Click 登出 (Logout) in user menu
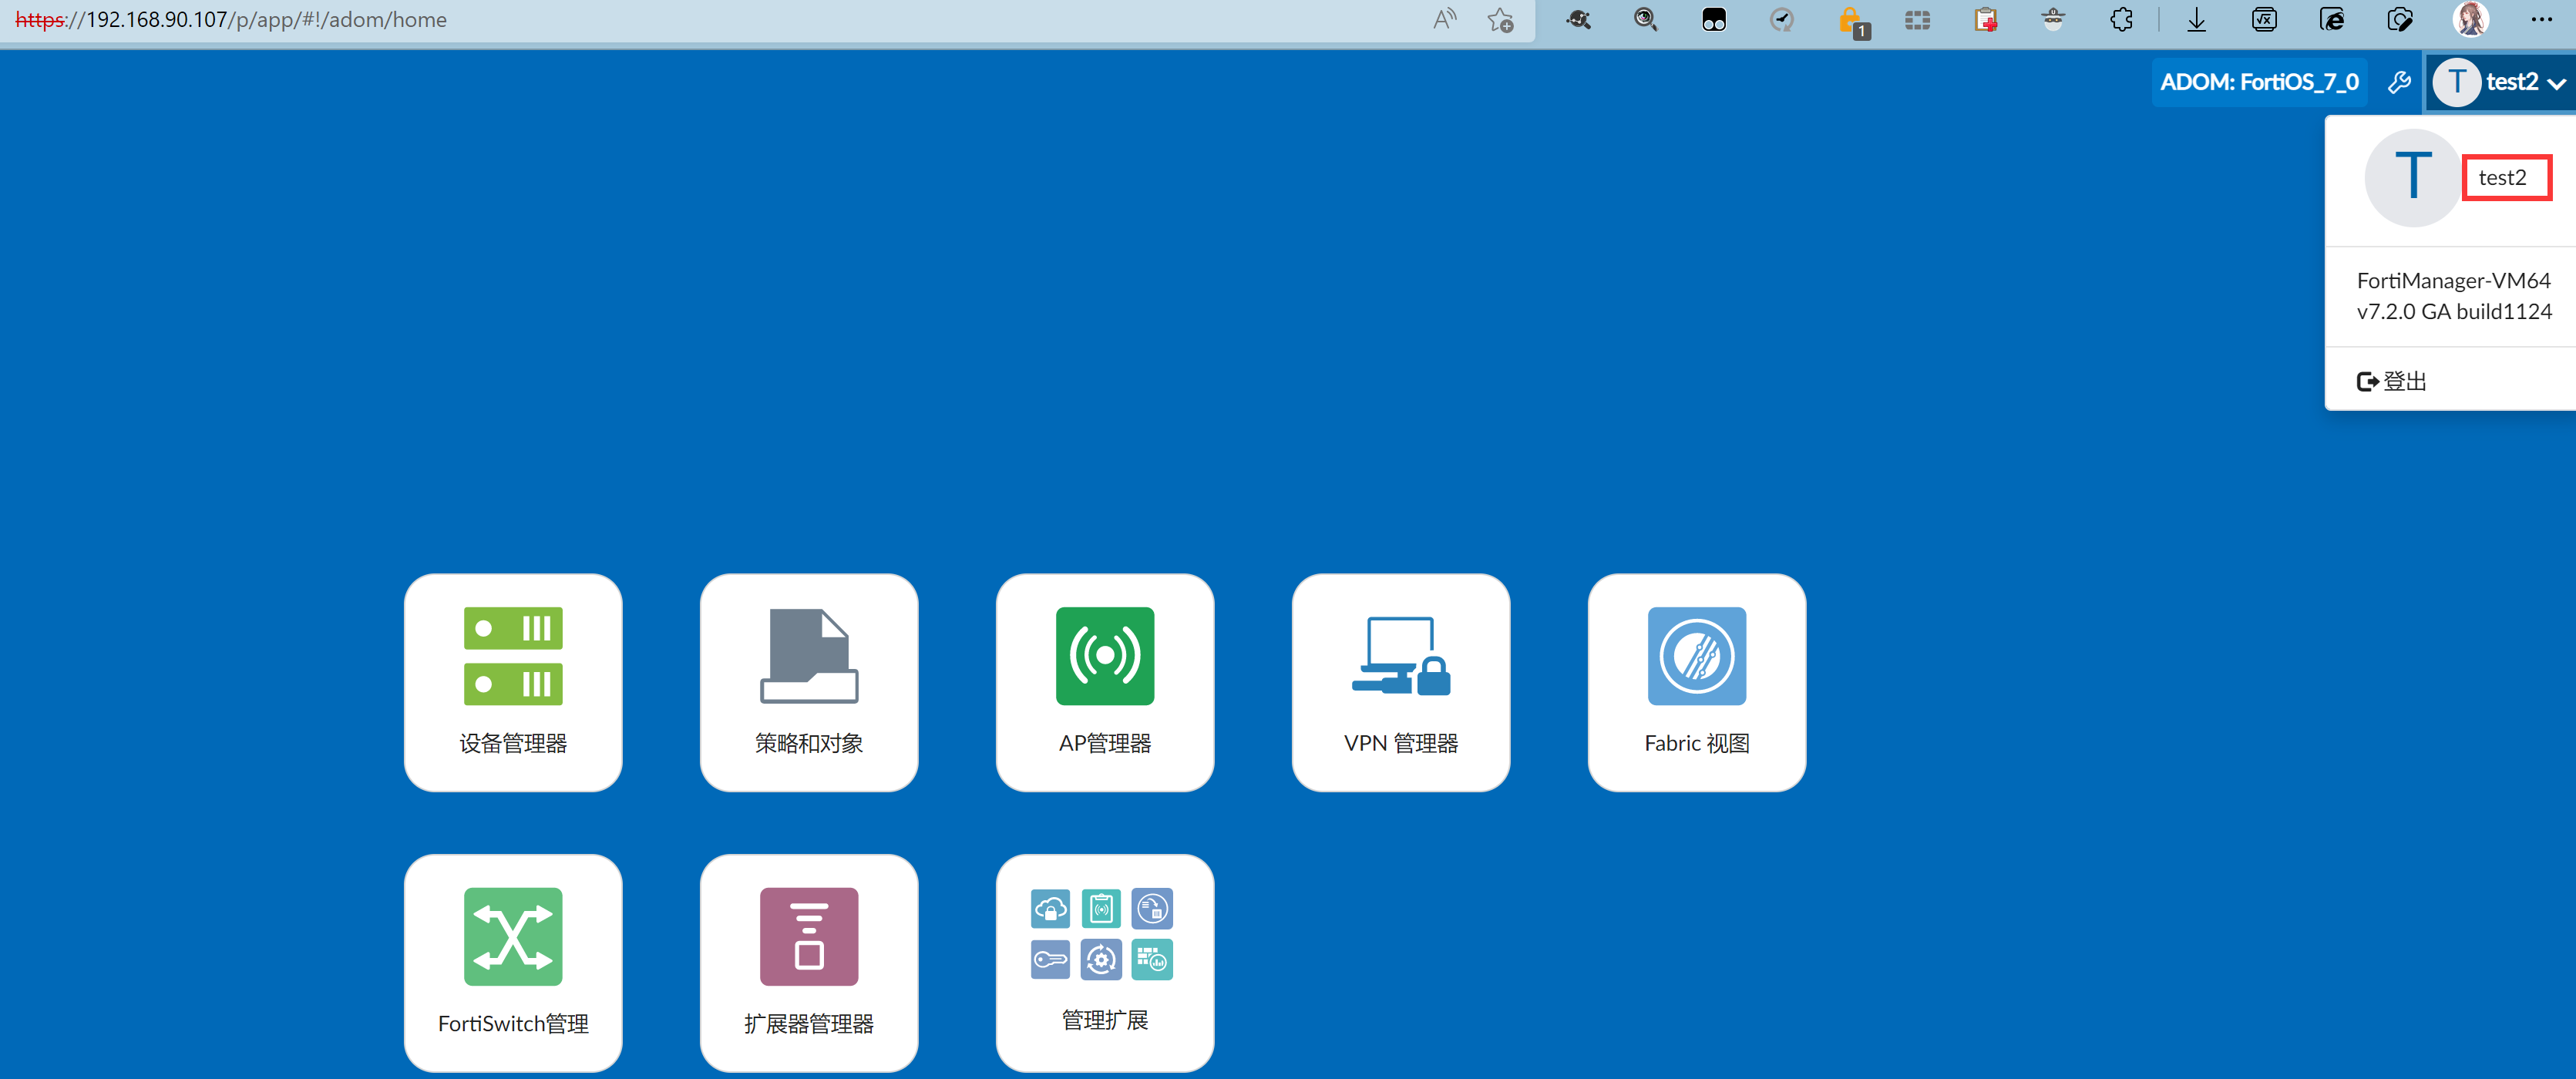The height and width of the screenshot is (1079, 2576). coord(2392,381)
